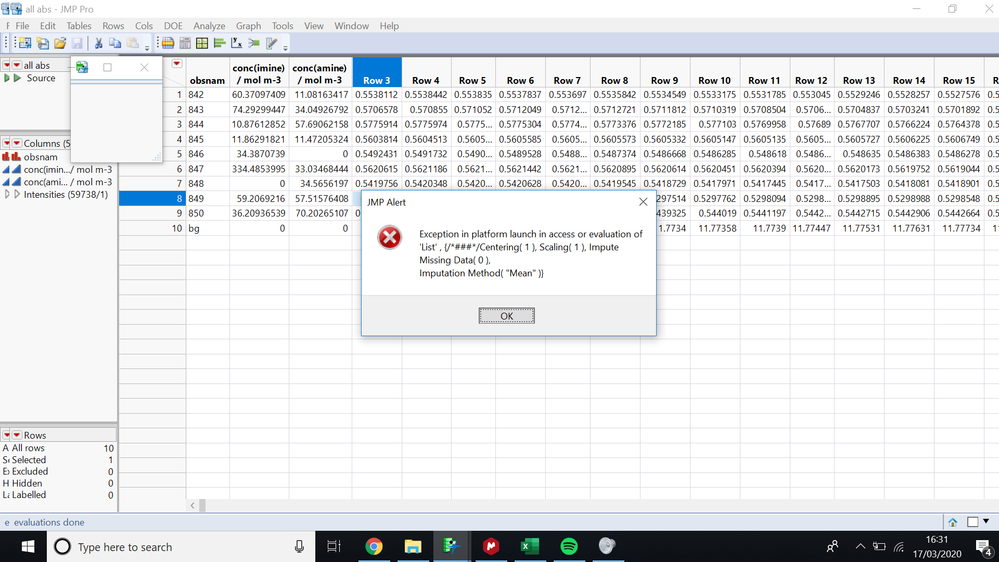The image size is (999, 562).
Task: Click the taskbar microphone search icon
Action: point(299,547)
